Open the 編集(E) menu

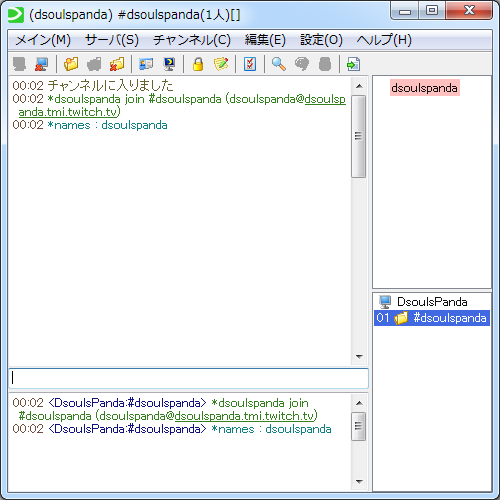[265, 40]
